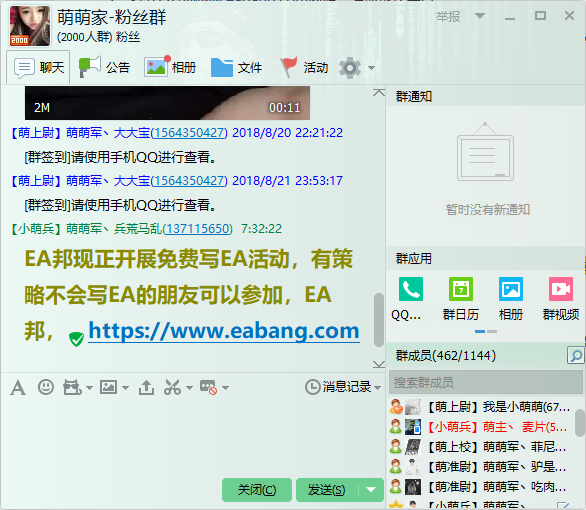This screenshot has height=510, width=586.
Task: Click chat scroll-down arrow
Action: coord(379,364)
